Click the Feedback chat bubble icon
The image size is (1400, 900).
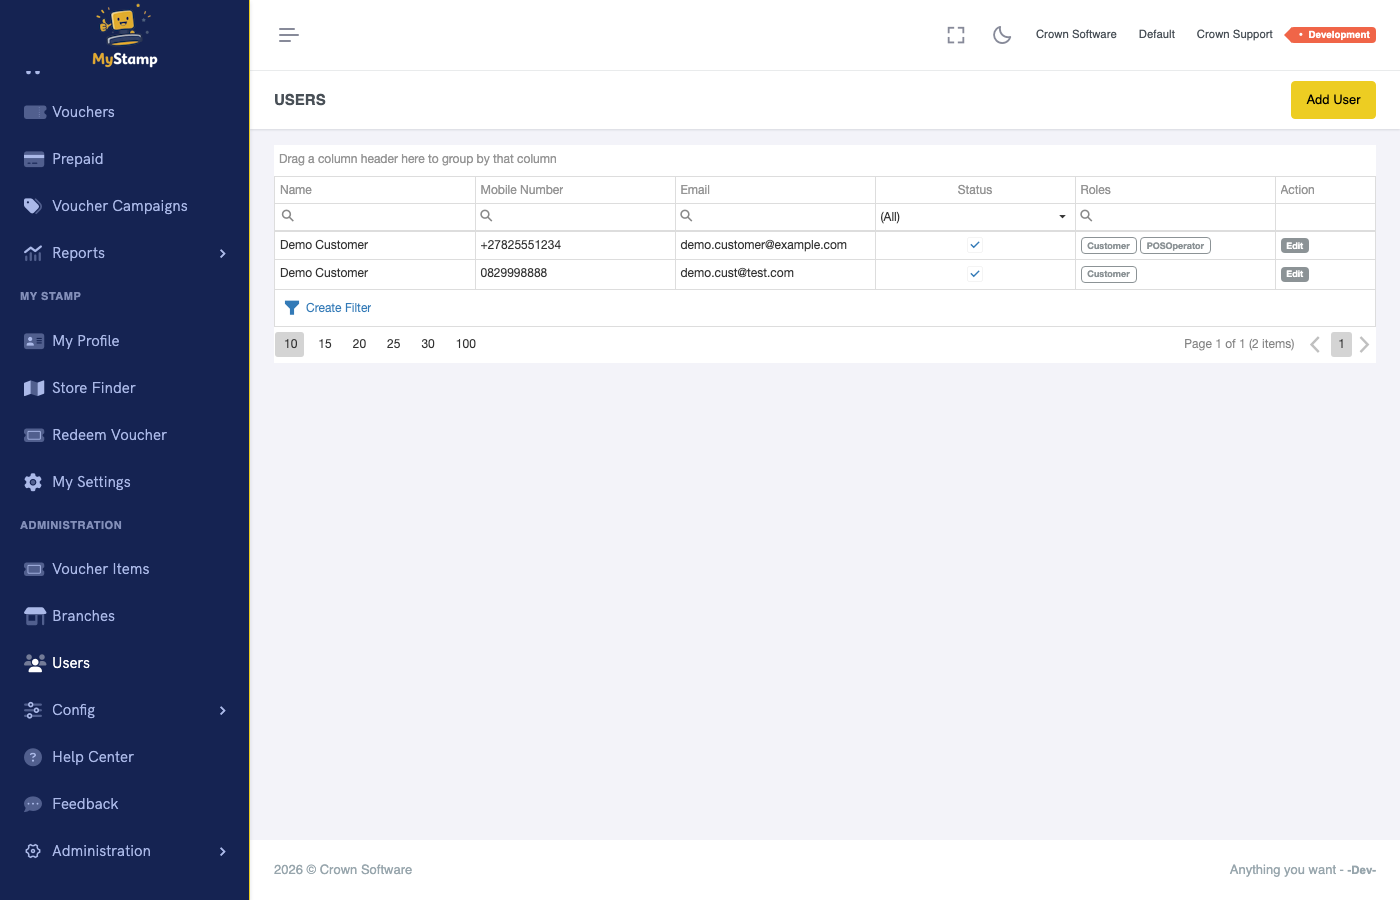point(33,804)
